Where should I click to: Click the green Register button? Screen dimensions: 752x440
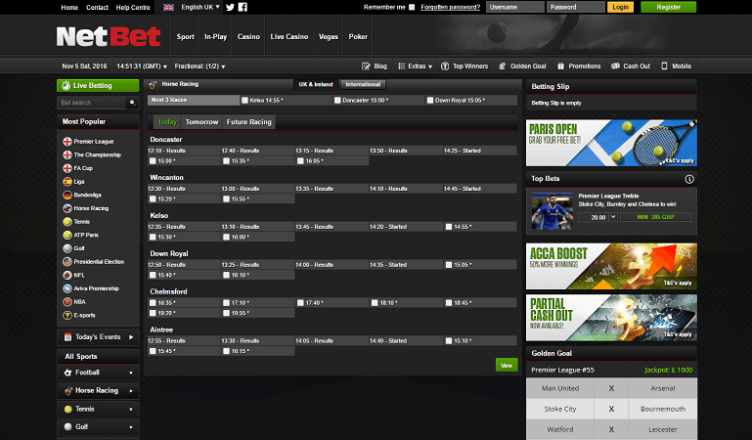(668, 7)
